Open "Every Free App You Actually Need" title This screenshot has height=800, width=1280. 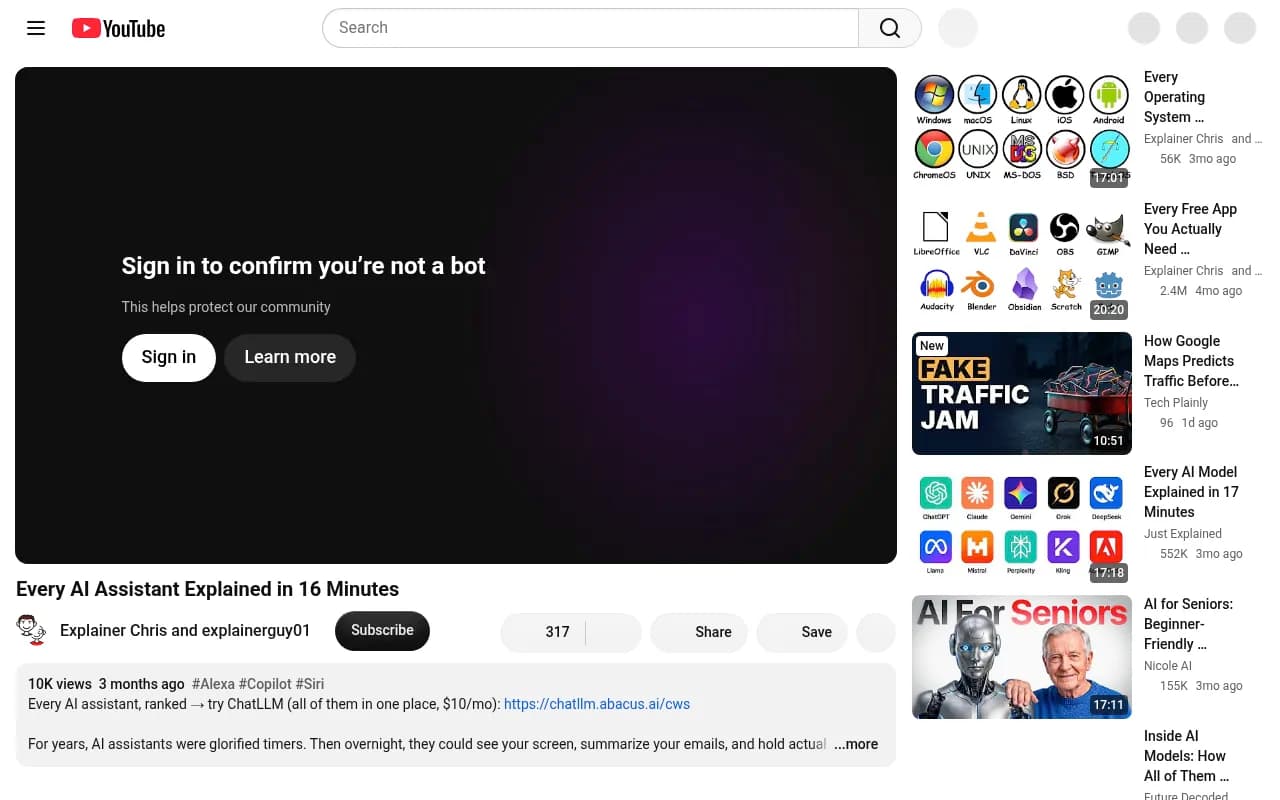pos(1190,229)
